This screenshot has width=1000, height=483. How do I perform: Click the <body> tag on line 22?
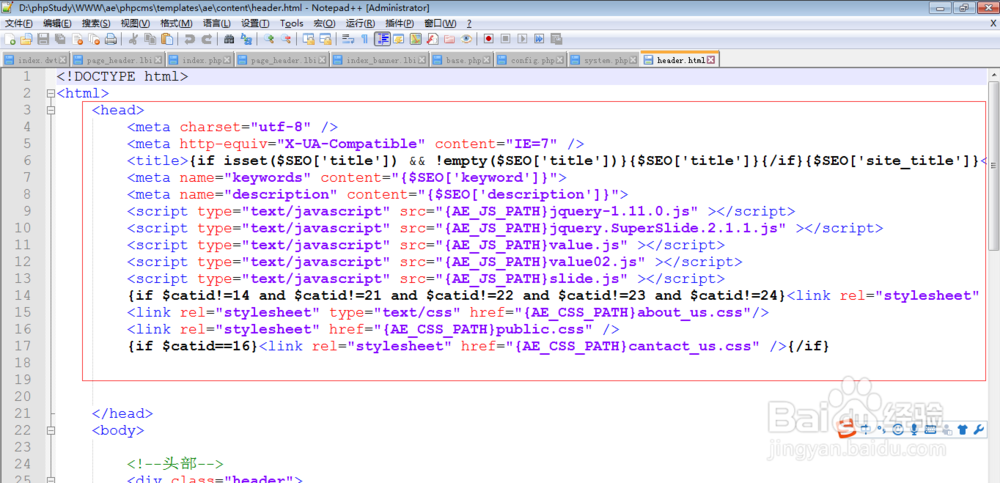tap(118, 430)
